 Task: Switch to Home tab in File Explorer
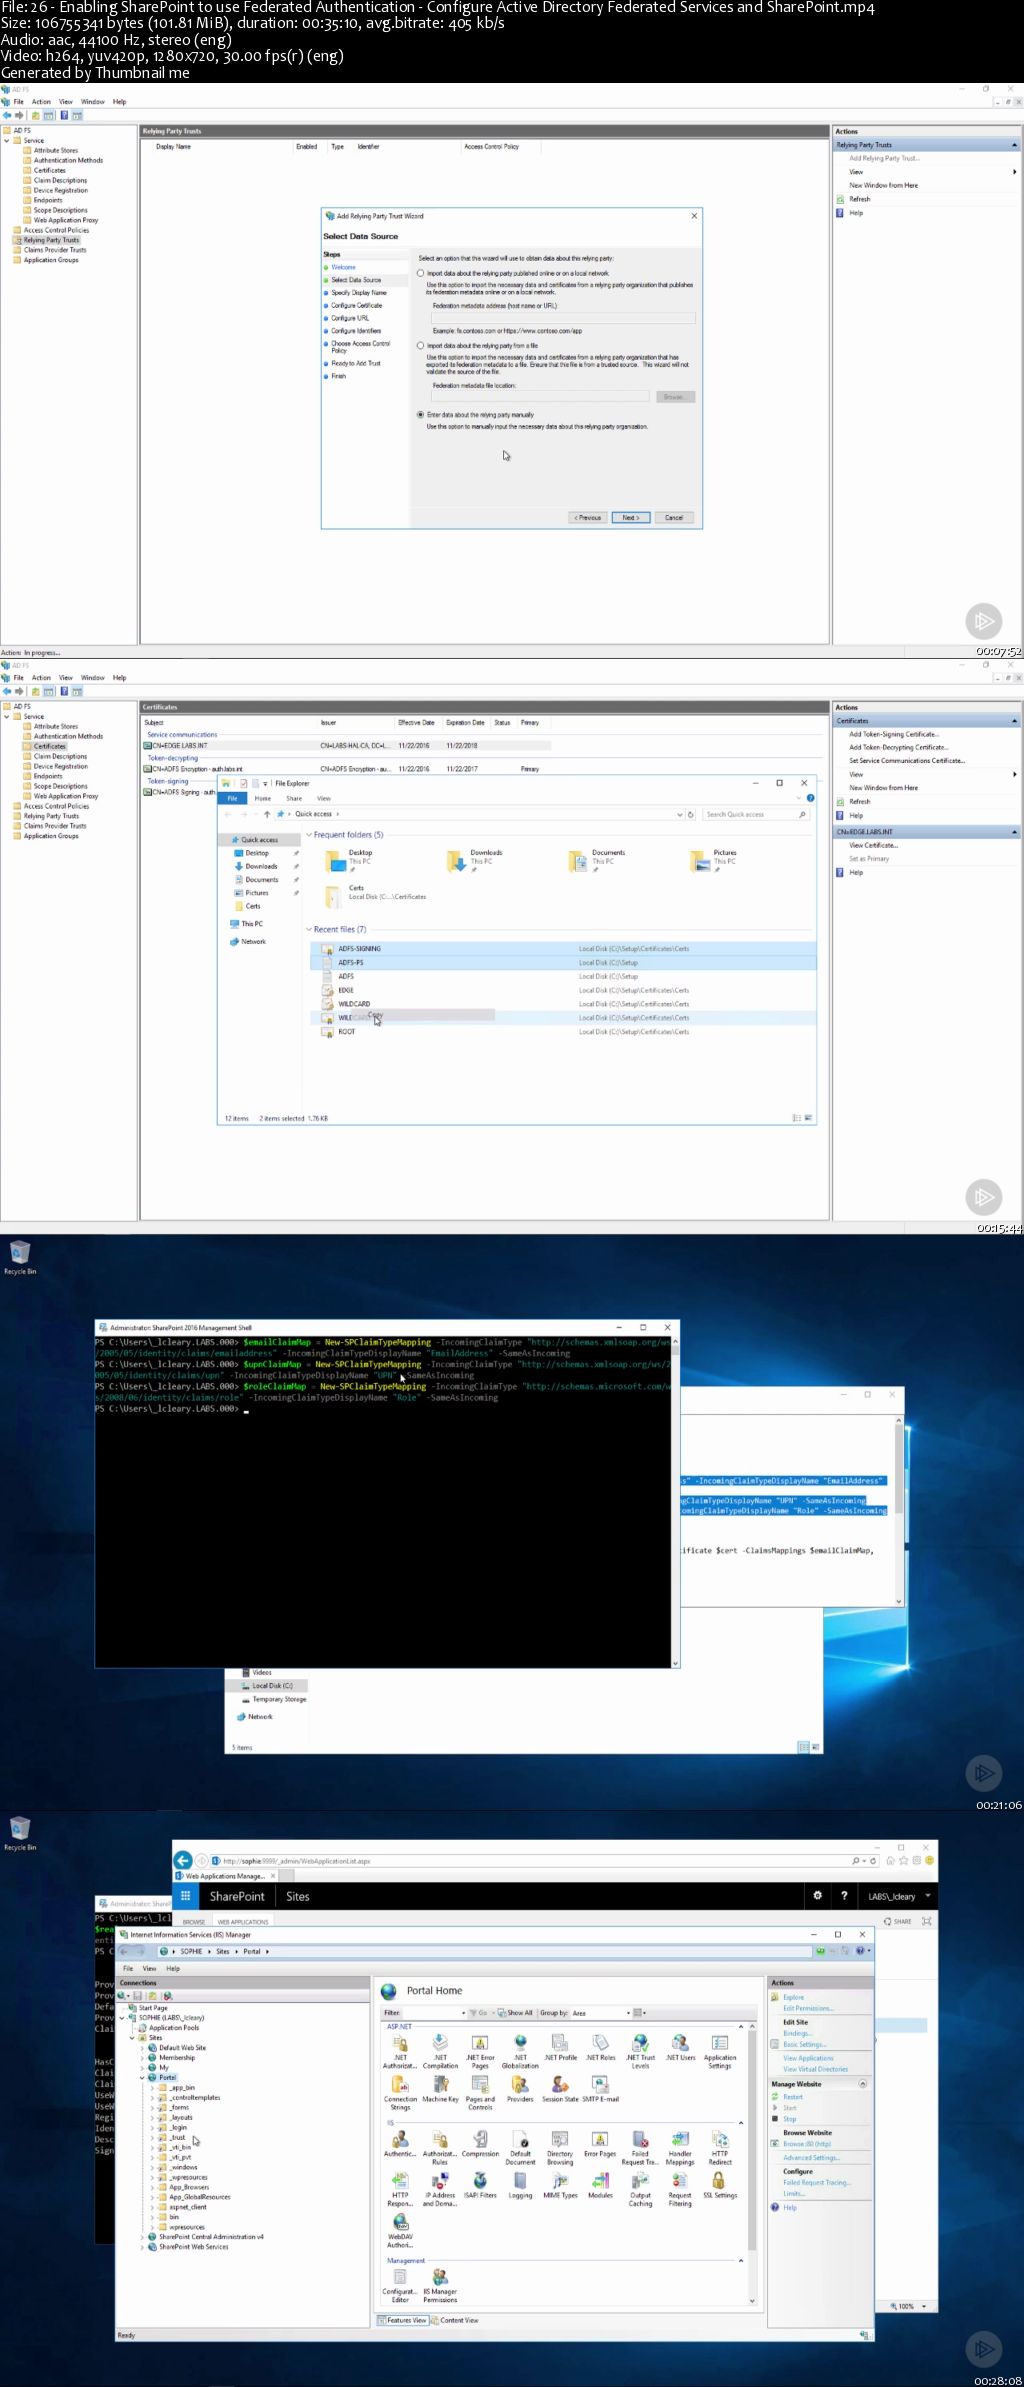[263, 798]
